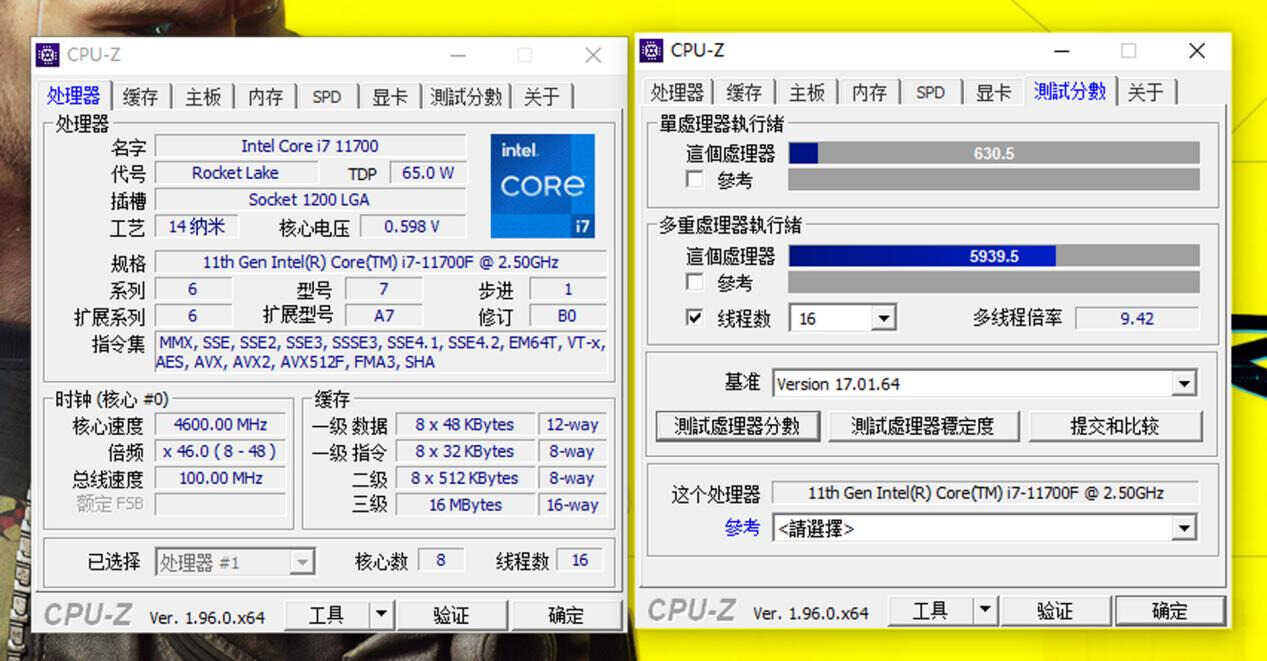Click bus speed value 100.00 MHz
Screen dimensions: 1267x661
[219, 478]
